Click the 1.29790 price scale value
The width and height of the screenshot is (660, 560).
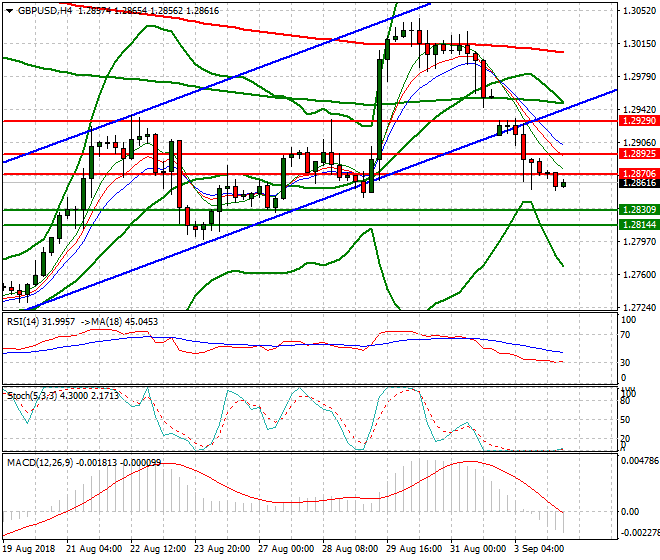coord(639,77)
